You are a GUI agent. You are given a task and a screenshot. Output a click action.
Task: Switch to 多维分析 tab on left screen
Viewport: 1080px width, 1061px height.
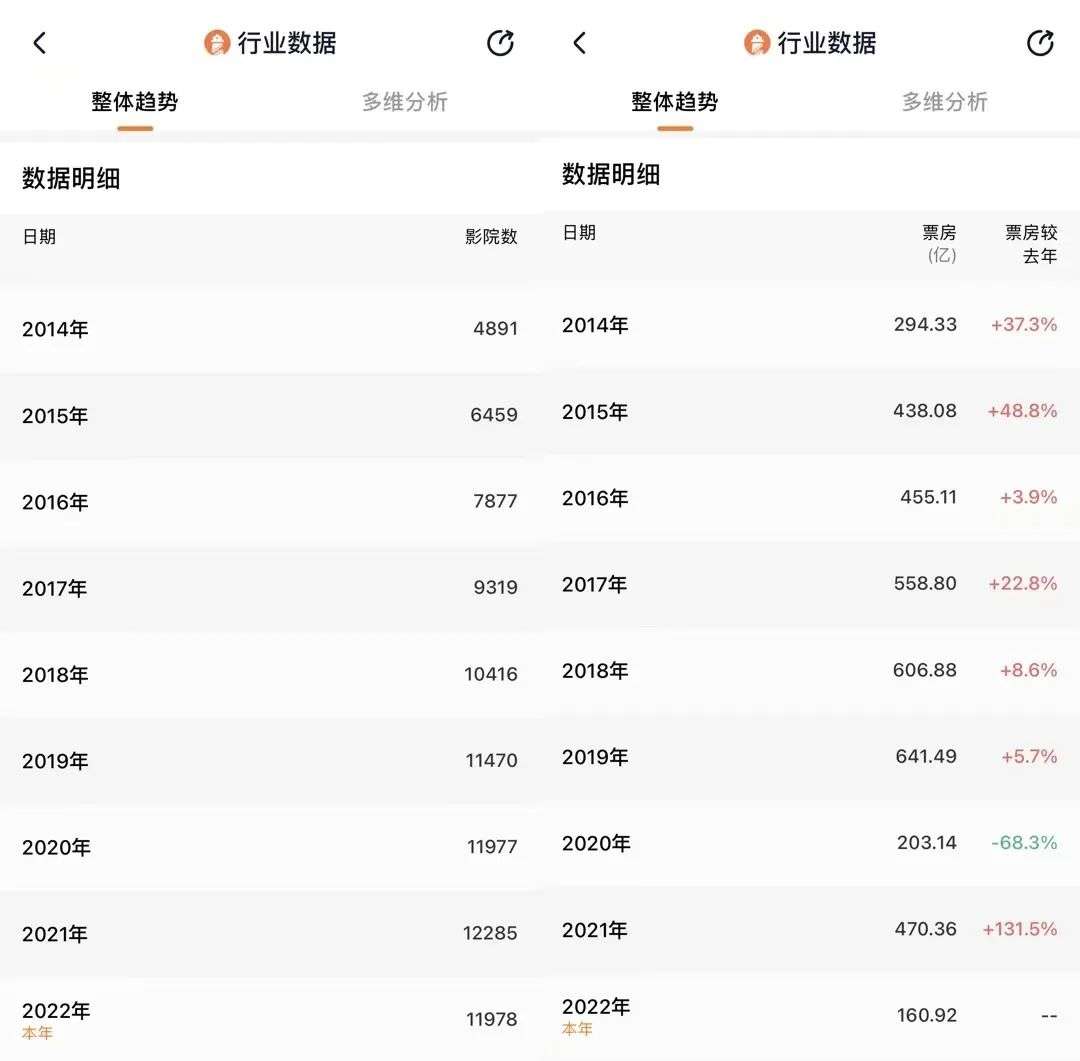pos(405,102)
